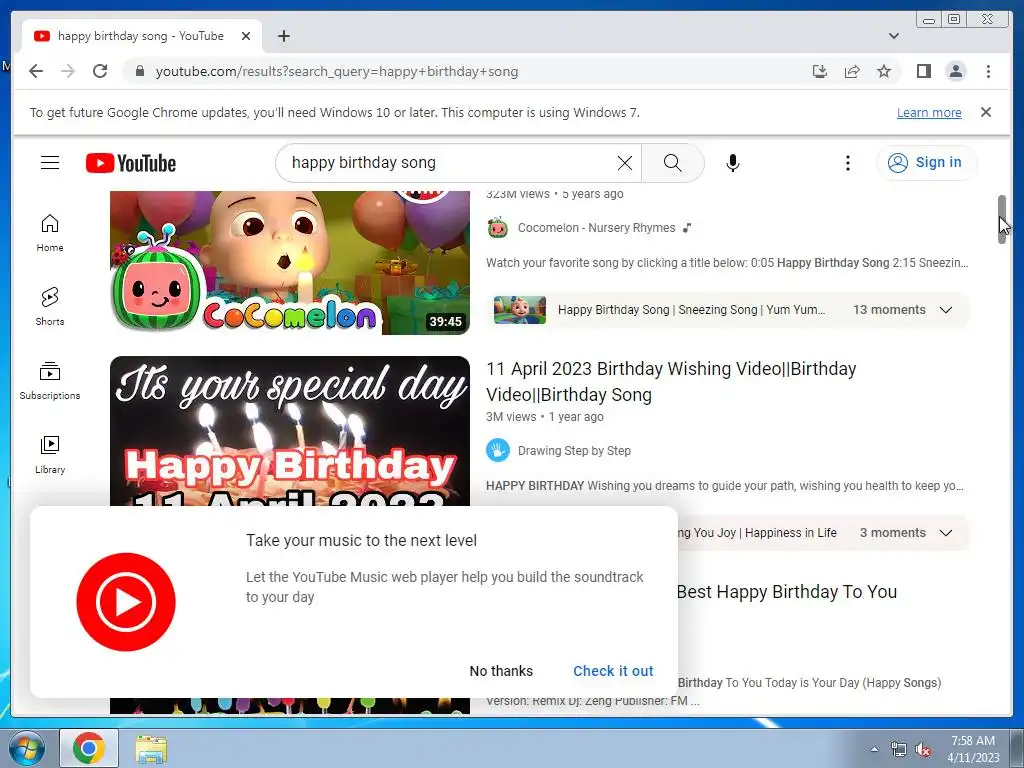Viewport: 1024px width, 768px height.
Task: Open the network tray icon
Action: (x=899, y=749)
